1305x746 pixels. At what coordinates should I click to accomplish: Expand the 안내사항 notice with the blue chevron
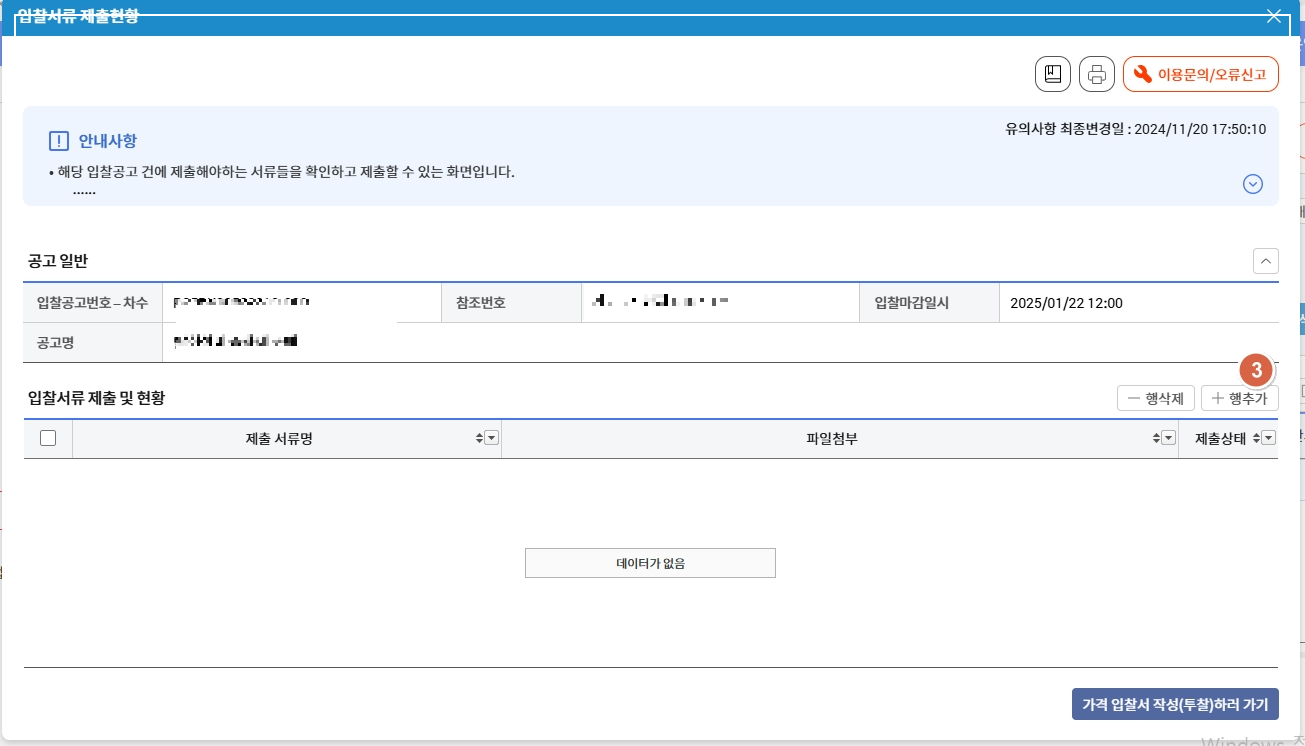tap(1253, 183)
